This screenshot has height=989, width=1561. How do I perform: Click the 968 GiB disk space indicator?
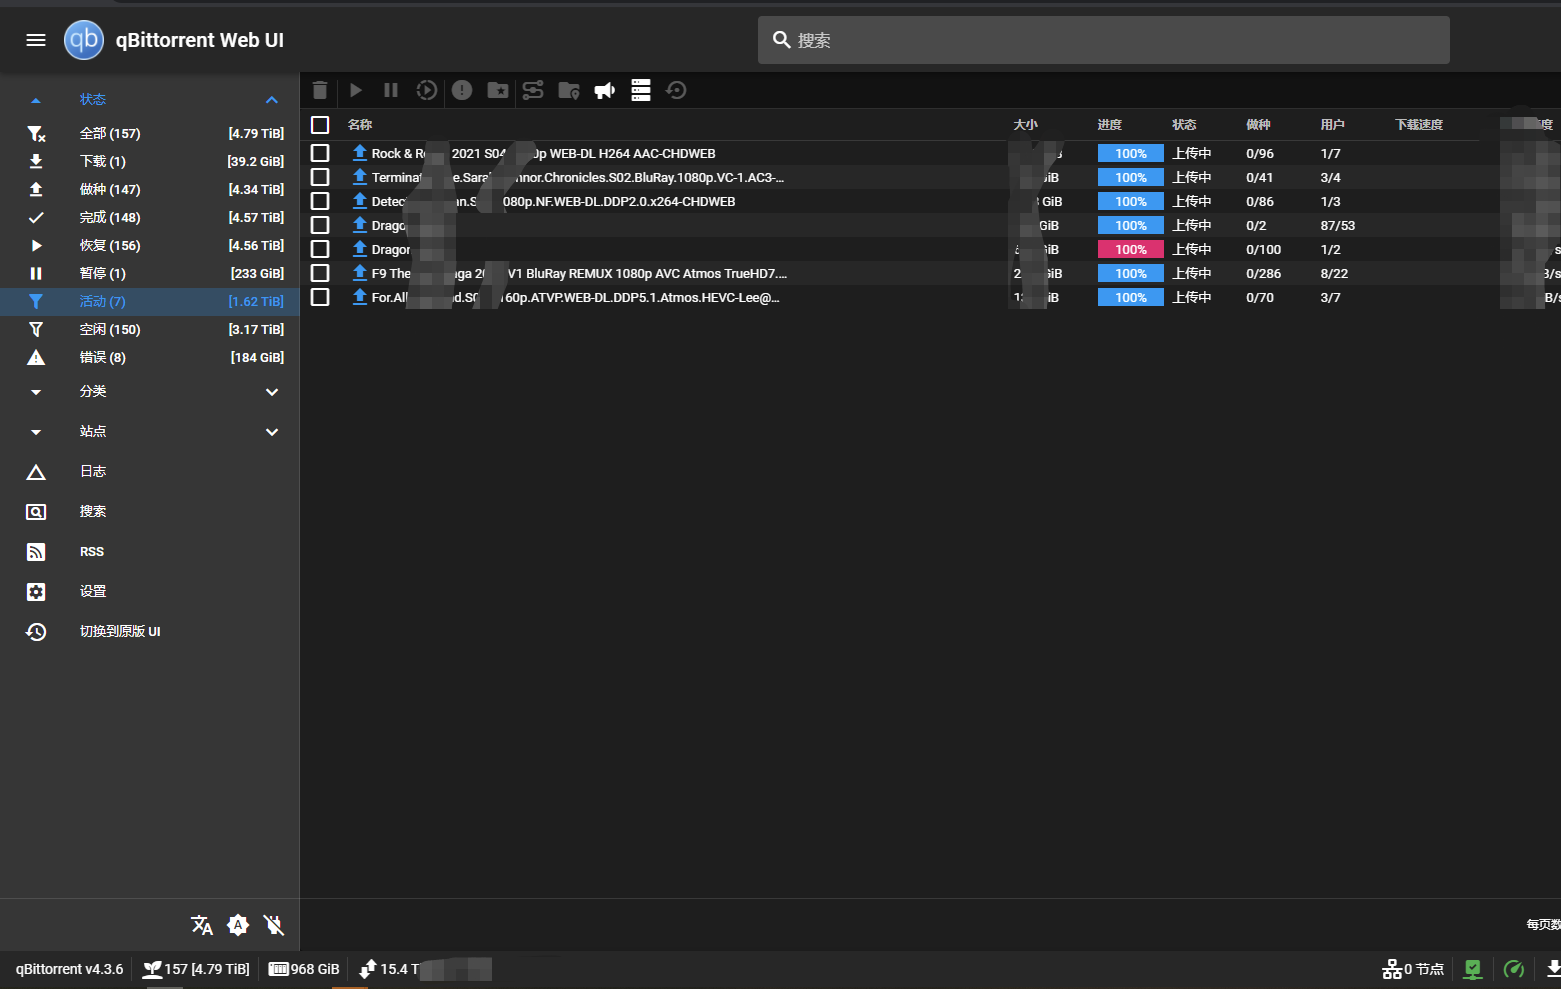pyautogui.click(x=304, y=969)
